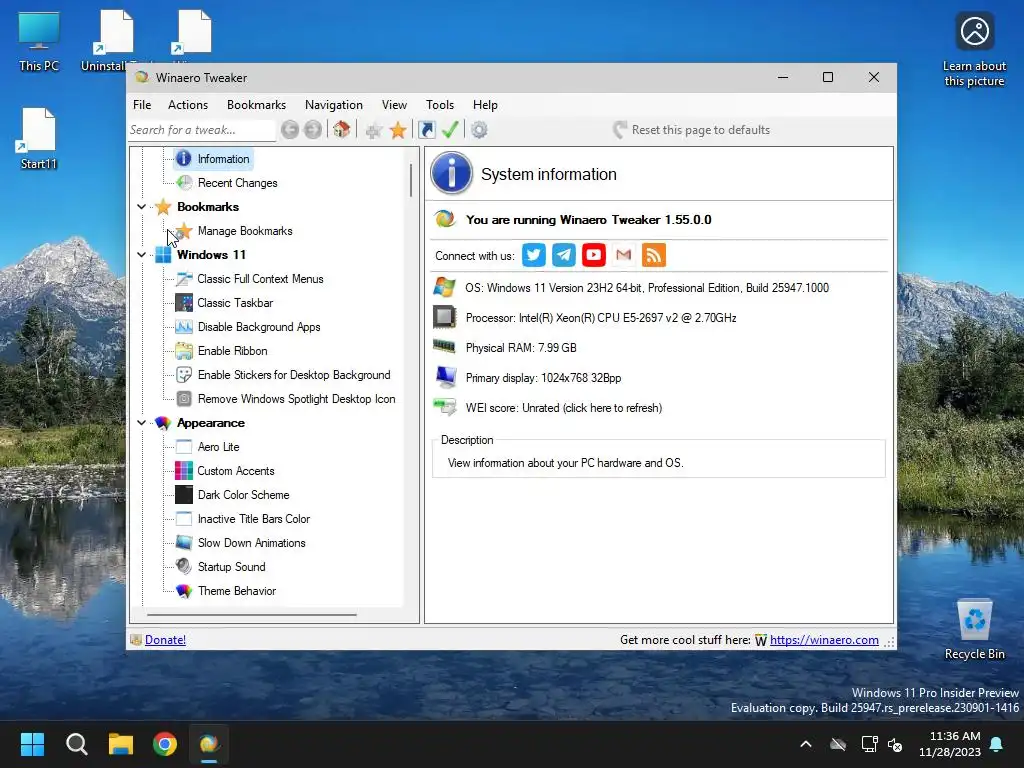
Task: Collapse the Windows 11 tree category
Action: [141, 255]
